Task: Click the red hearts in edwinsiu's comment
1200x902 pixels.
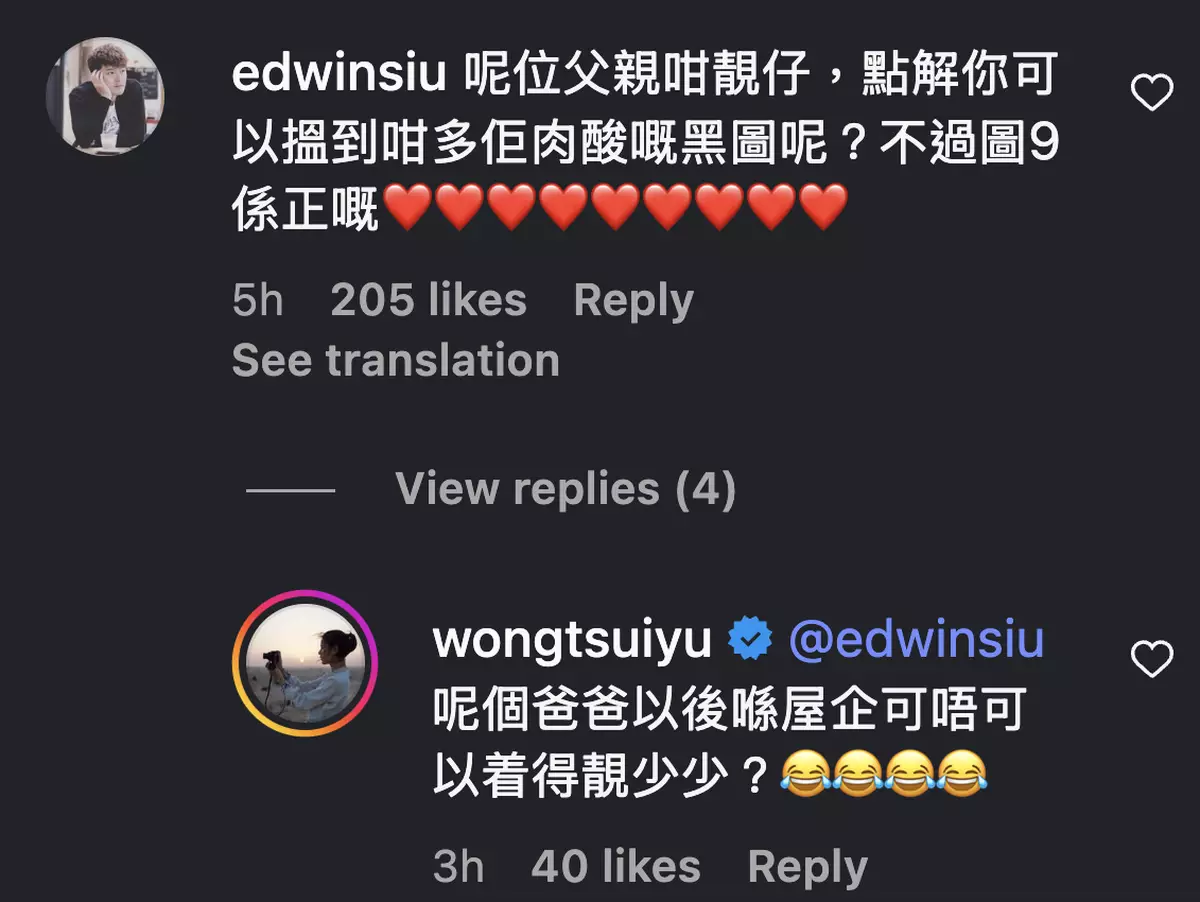Action: point(615,209)
